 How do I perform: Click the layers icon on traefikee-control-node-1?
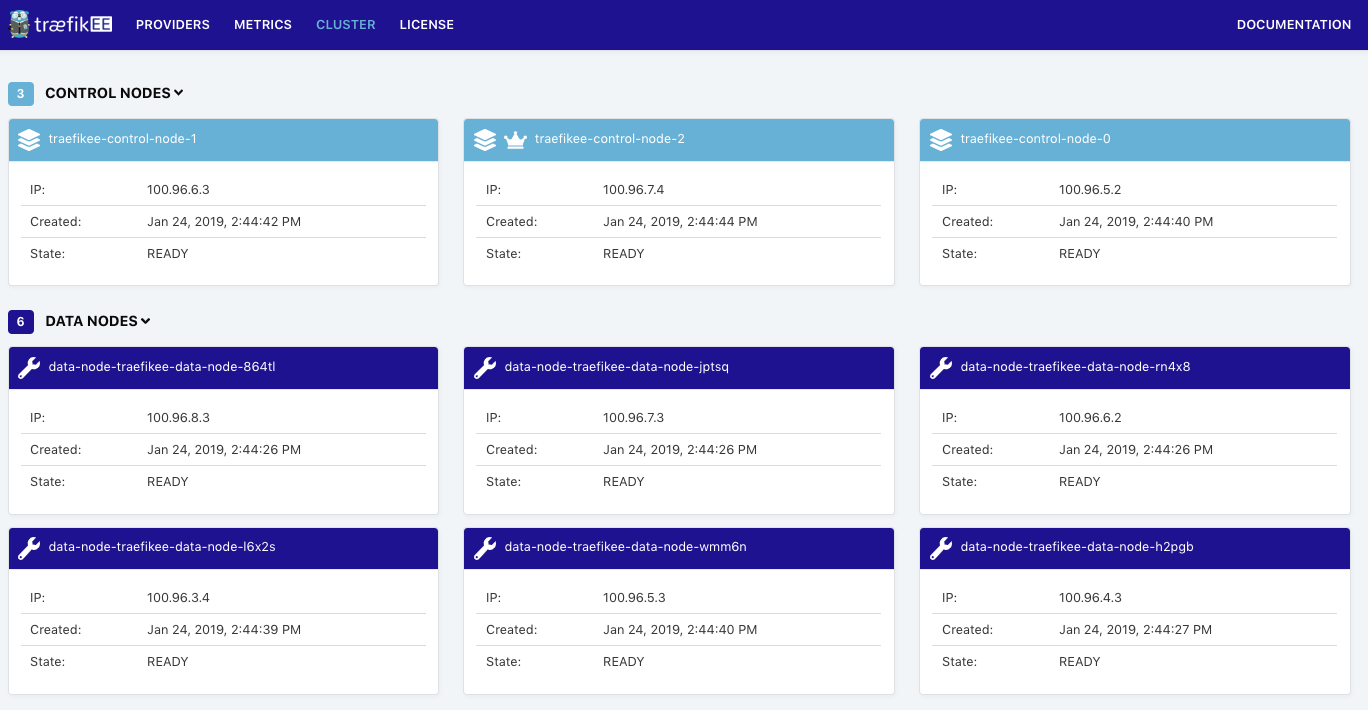click(x=29, y=140)
